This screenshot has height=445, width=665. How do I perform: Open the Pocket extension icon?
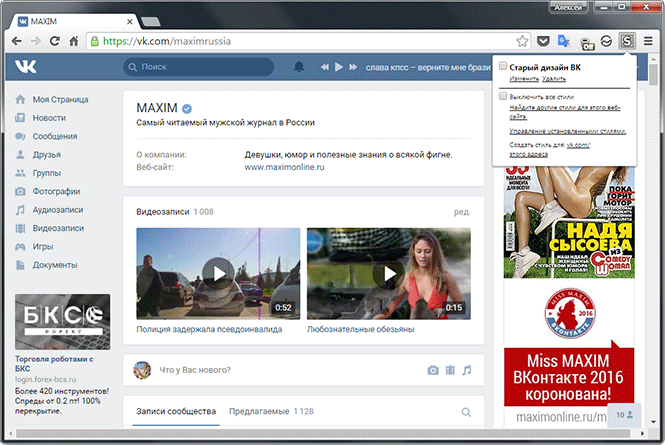[543, 41]
